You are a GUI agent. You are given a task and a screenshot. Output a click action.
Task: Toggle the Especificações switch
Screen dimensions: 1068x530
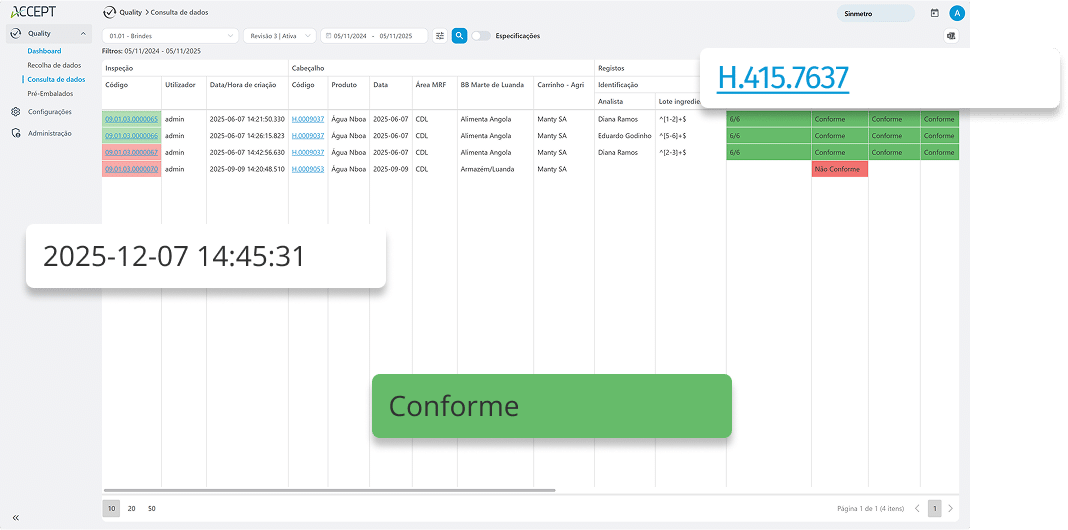click(x=481, y=36)
